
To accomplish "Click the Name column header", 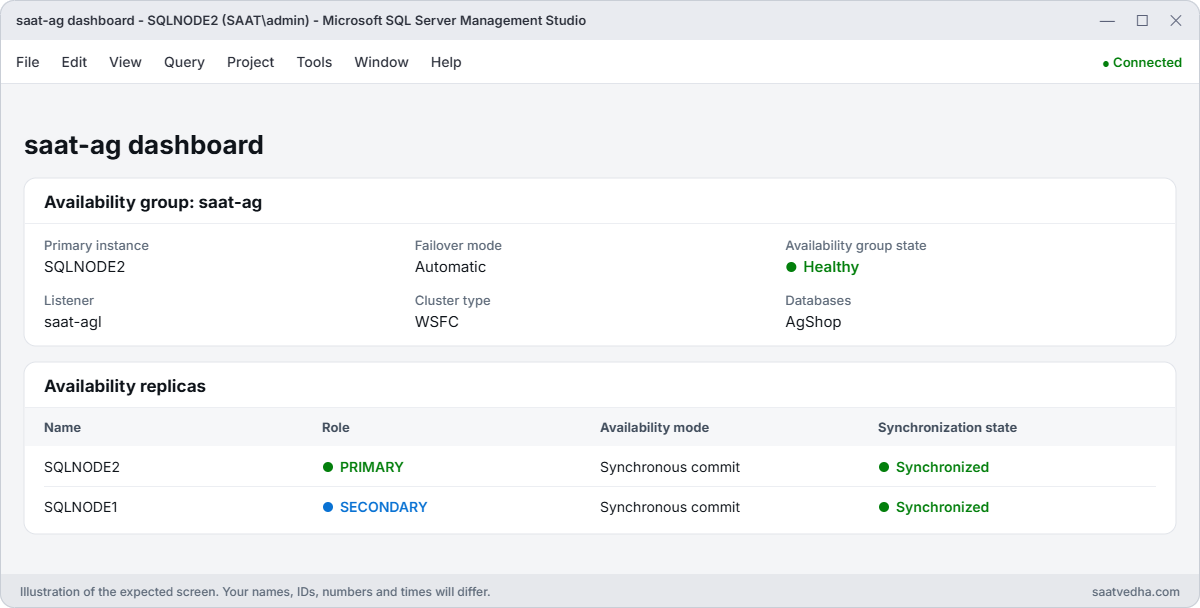I will point(62,427).
